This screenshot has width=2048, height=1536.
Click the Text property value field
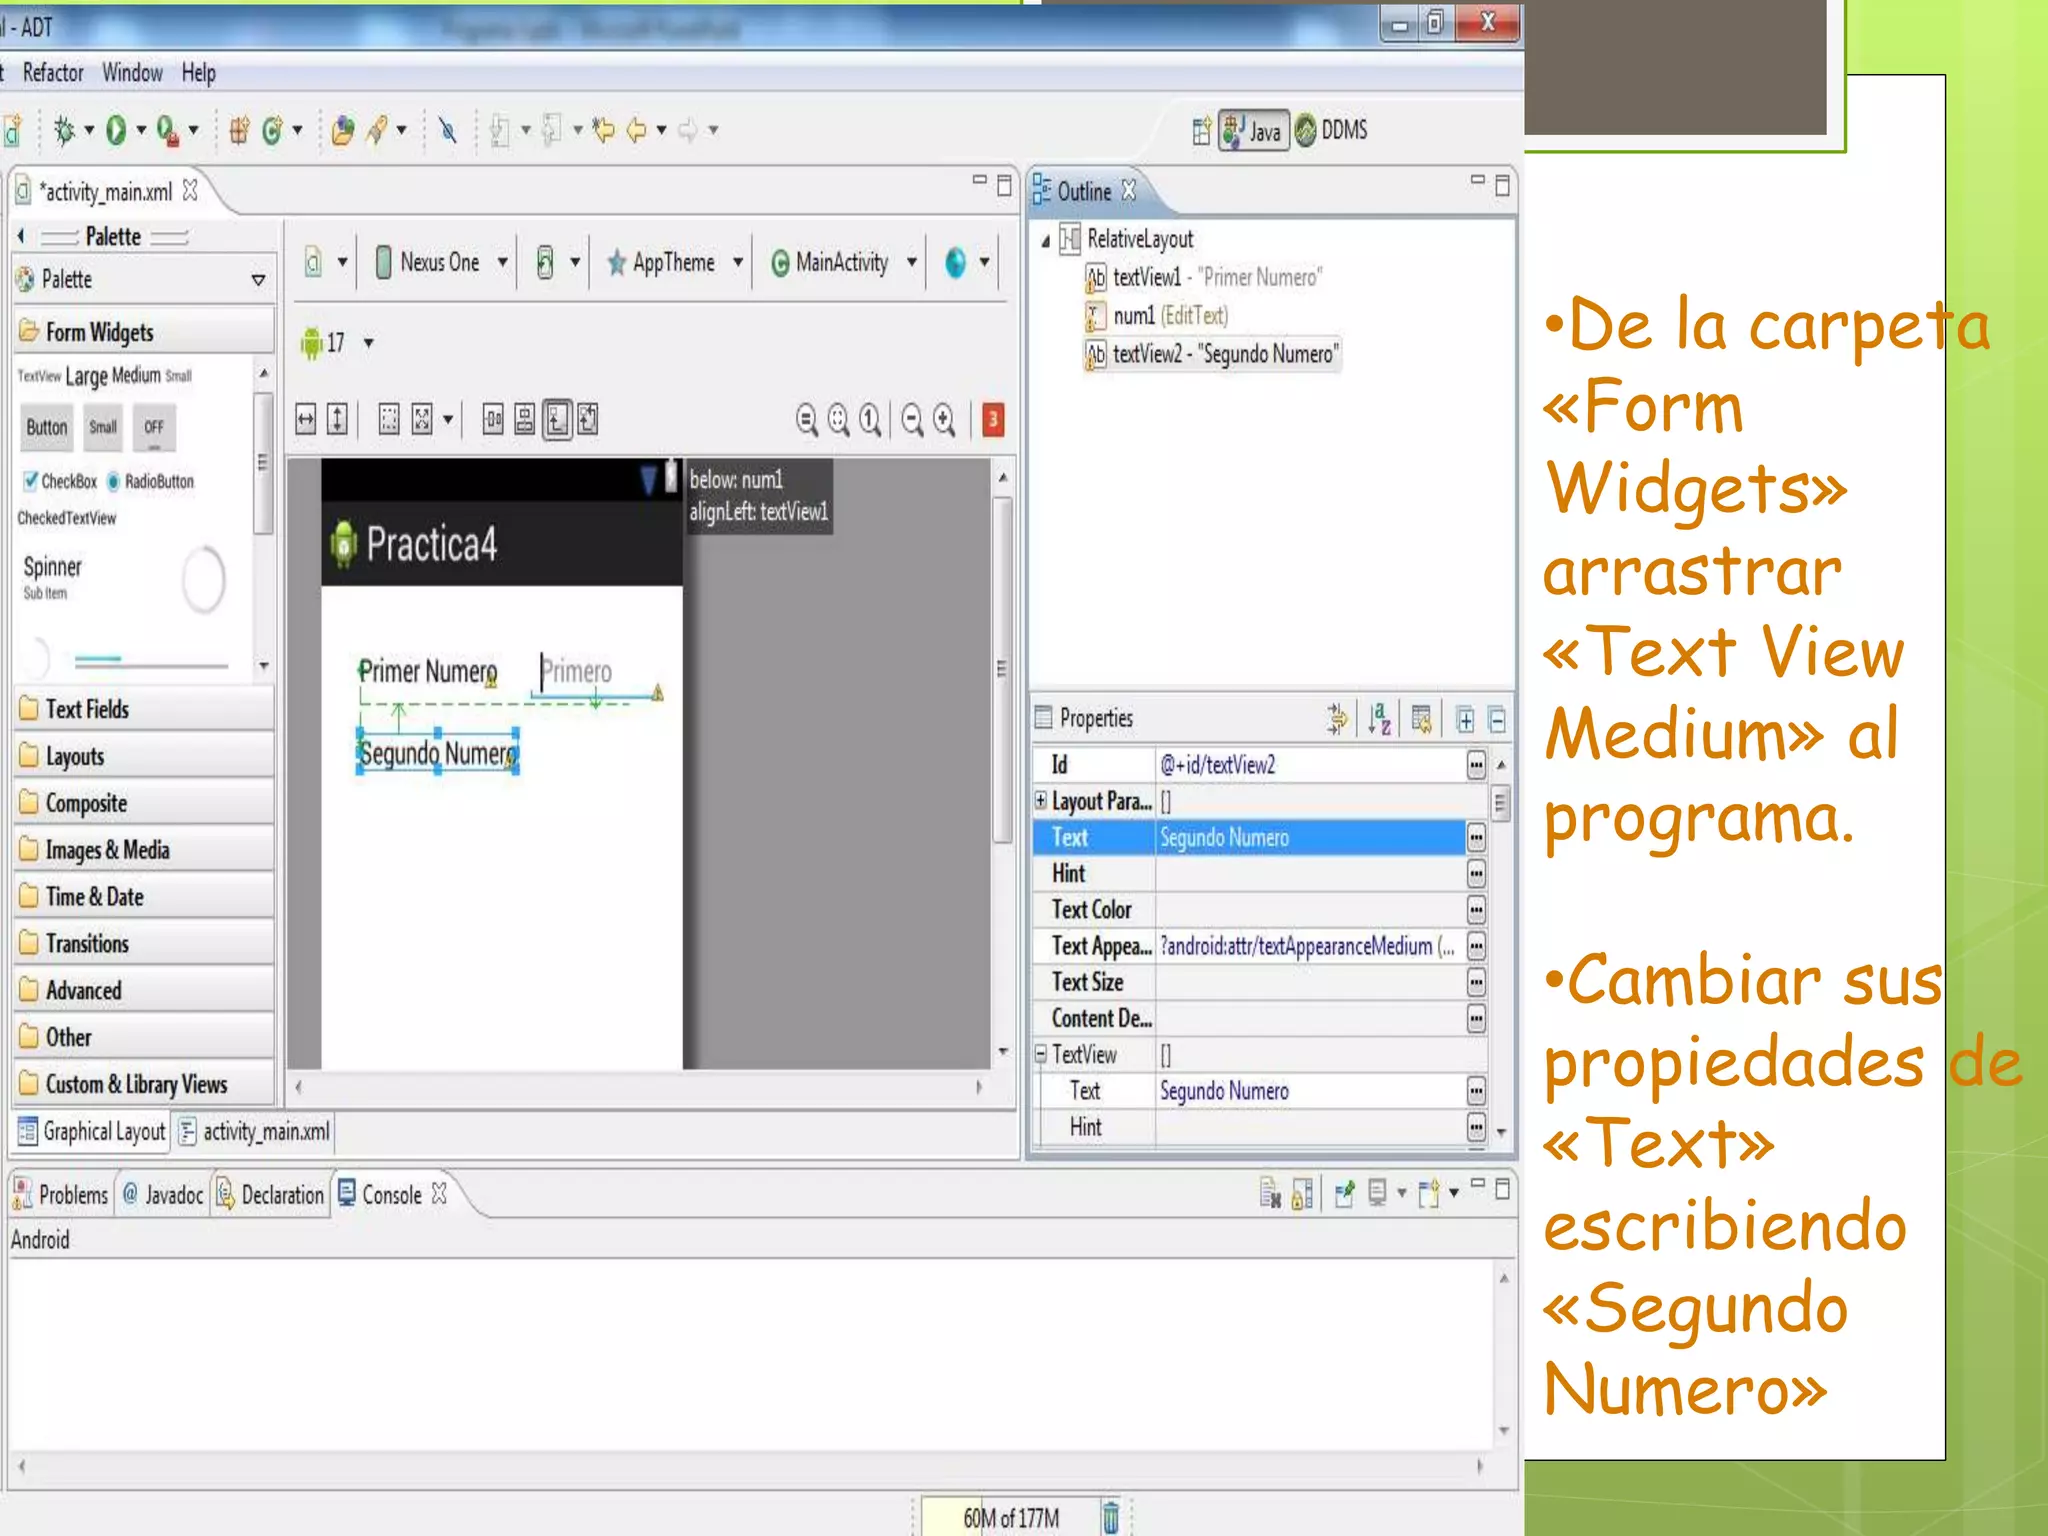1310,838
